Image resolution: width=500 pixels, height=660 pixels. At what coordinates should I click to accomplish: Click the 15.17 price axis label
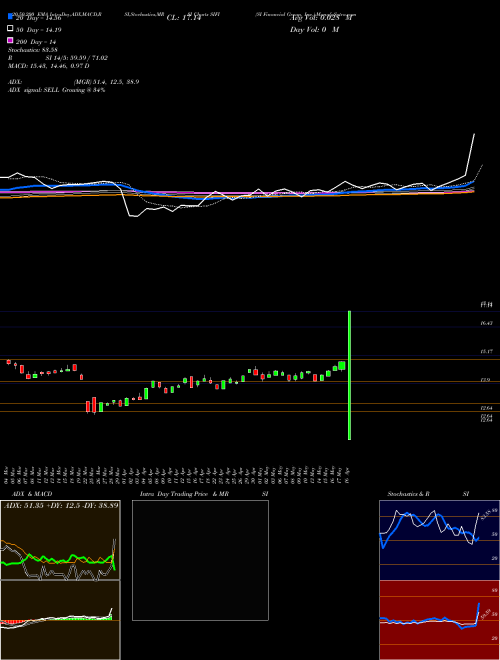coord(486,351)
